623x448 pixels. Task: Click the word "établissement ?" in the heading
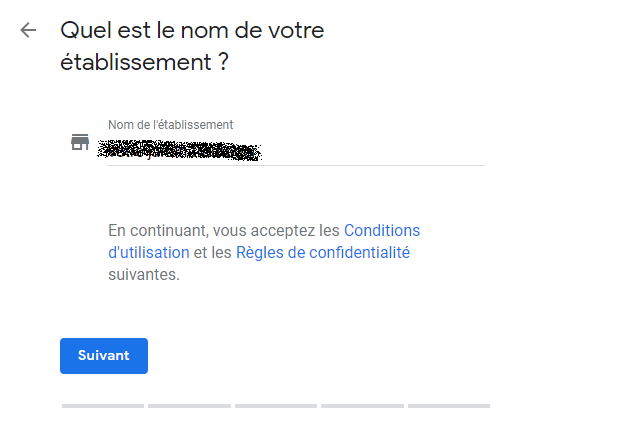click(145, 62)
